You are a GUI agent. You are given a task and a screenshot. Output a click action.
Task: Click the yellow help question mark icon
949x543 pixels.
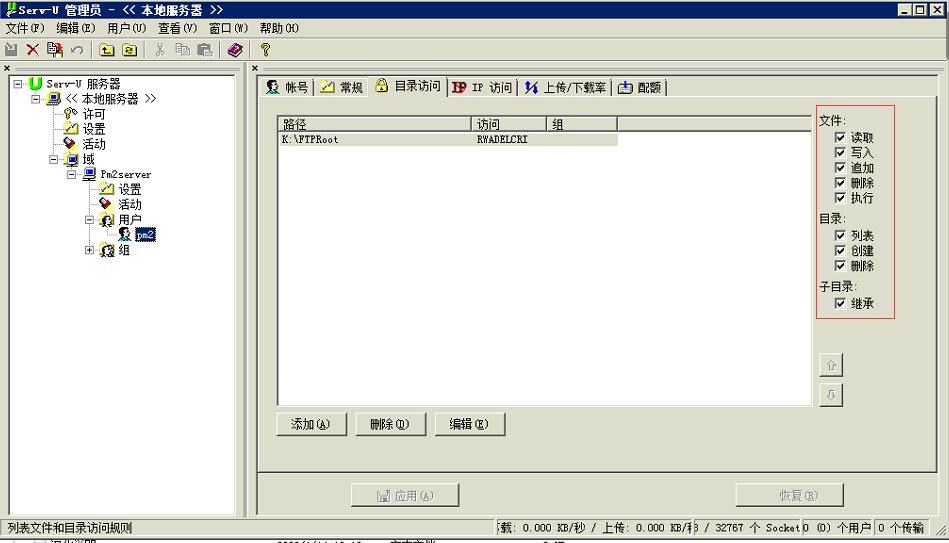click(x=265, y=49)
